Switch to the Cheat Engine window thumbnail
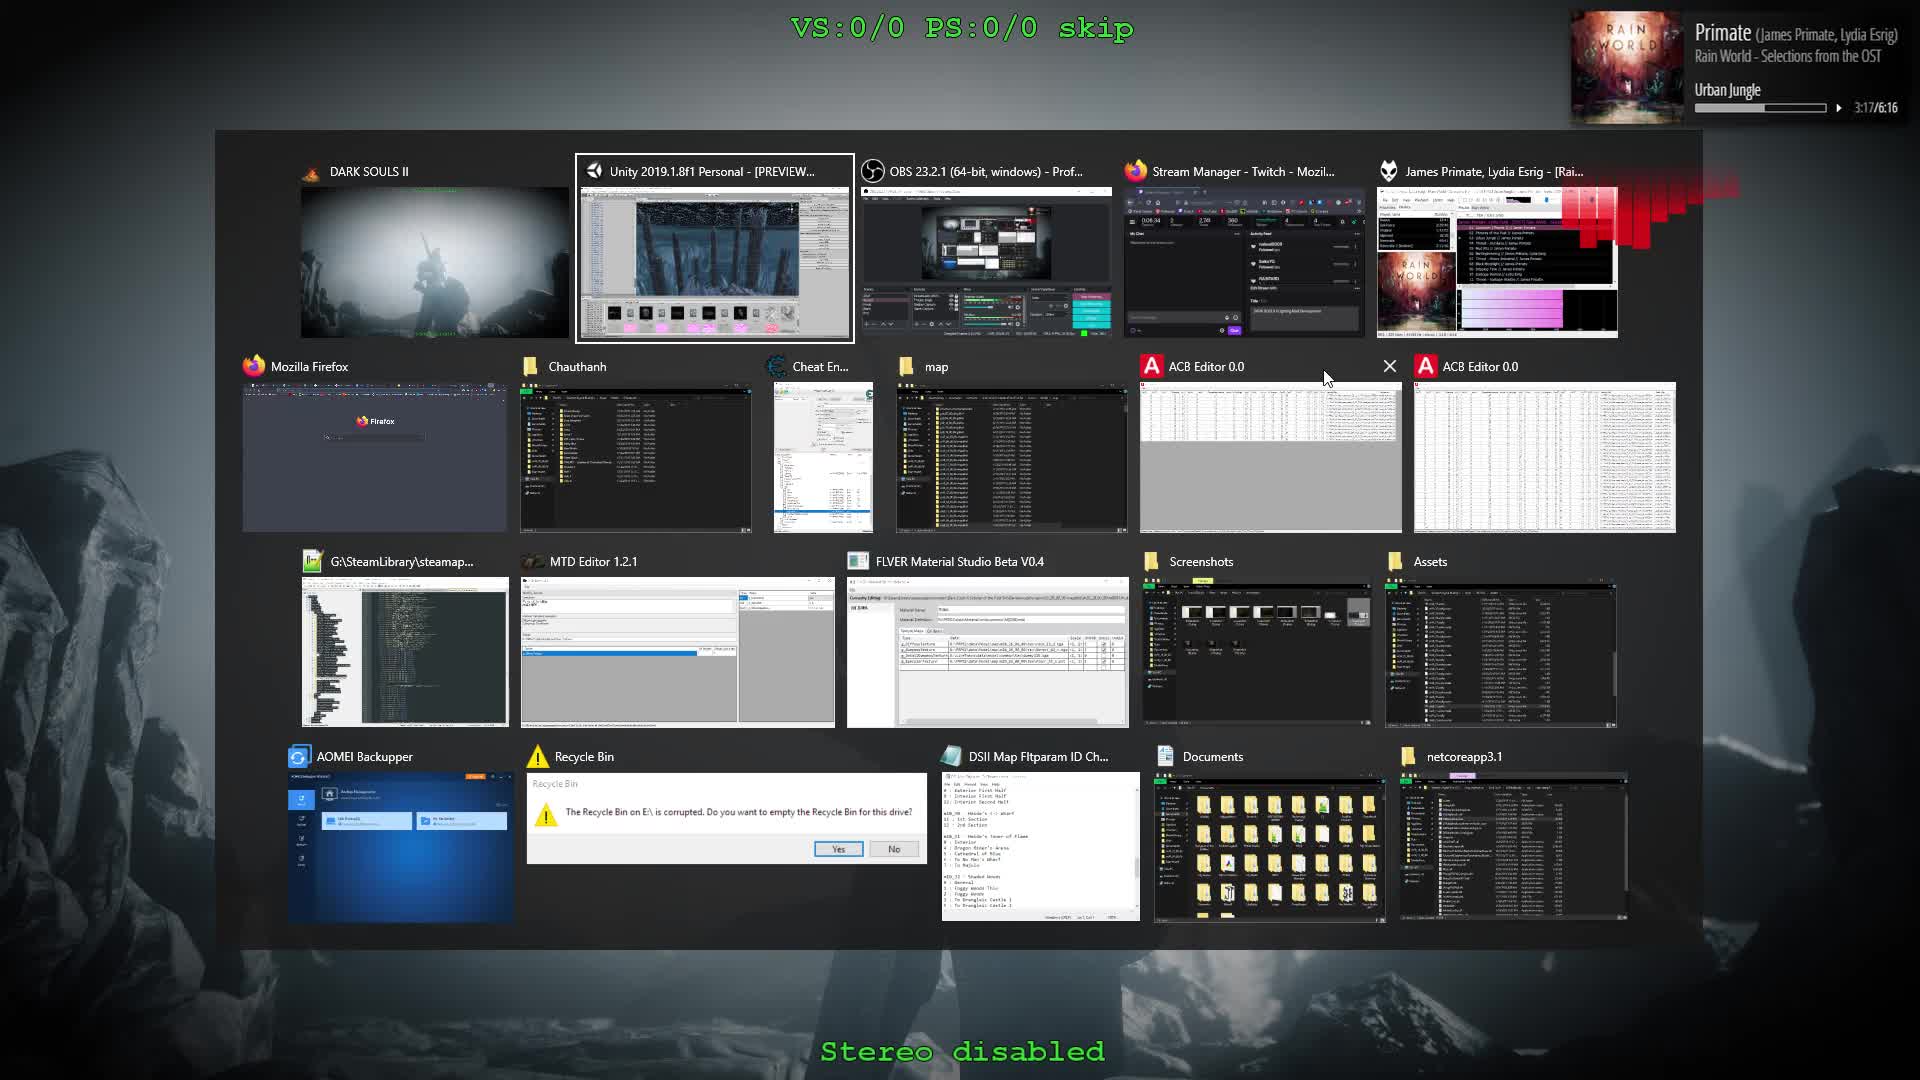 (x=823, y=457)
